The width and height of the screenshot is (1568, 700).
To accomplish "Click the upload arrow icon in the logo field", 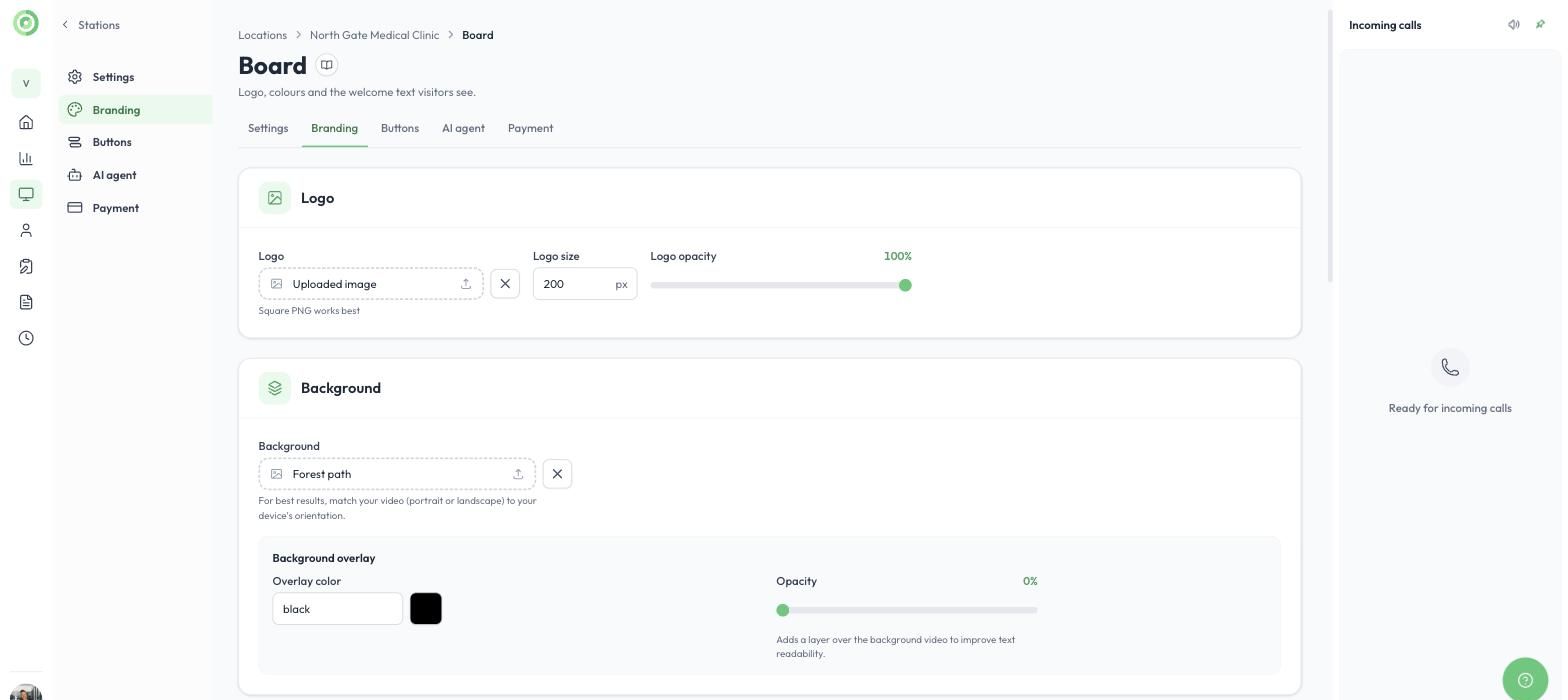I will (466, 284).
